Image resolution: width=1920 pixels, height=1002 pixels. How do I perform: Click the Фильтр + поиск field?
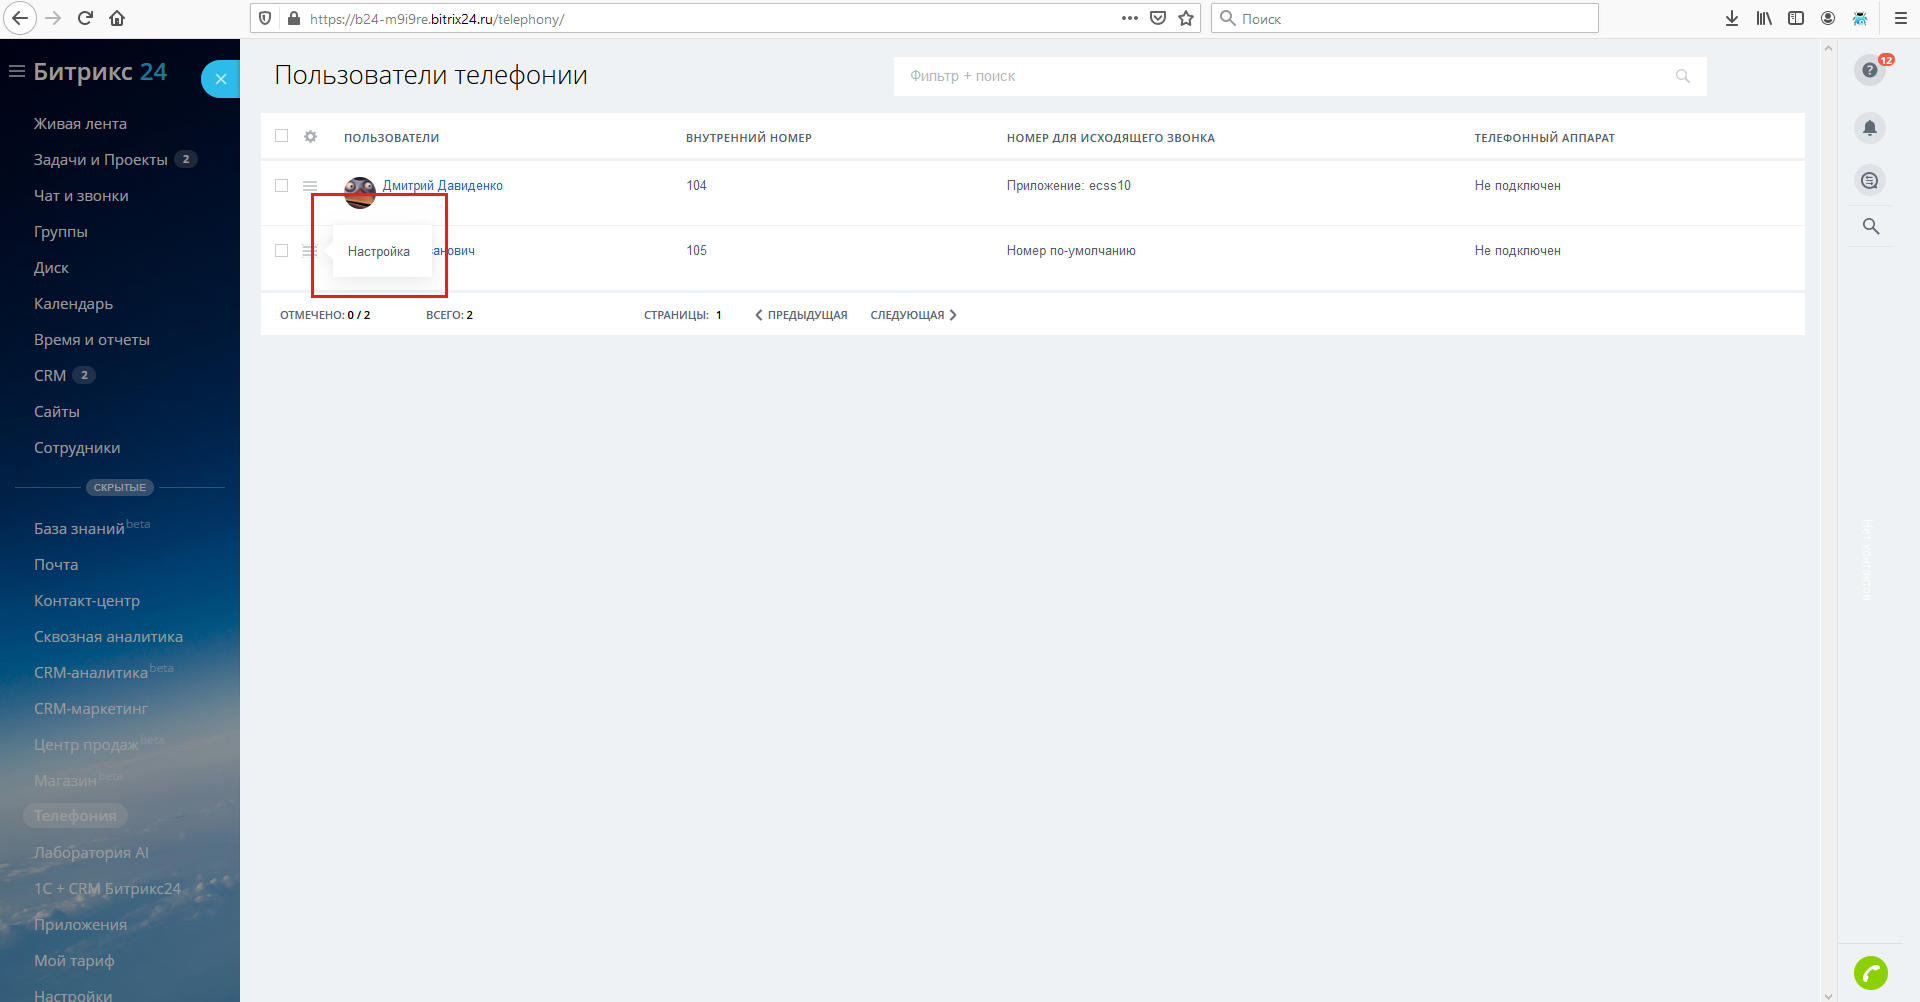[x=1300, y=76]
